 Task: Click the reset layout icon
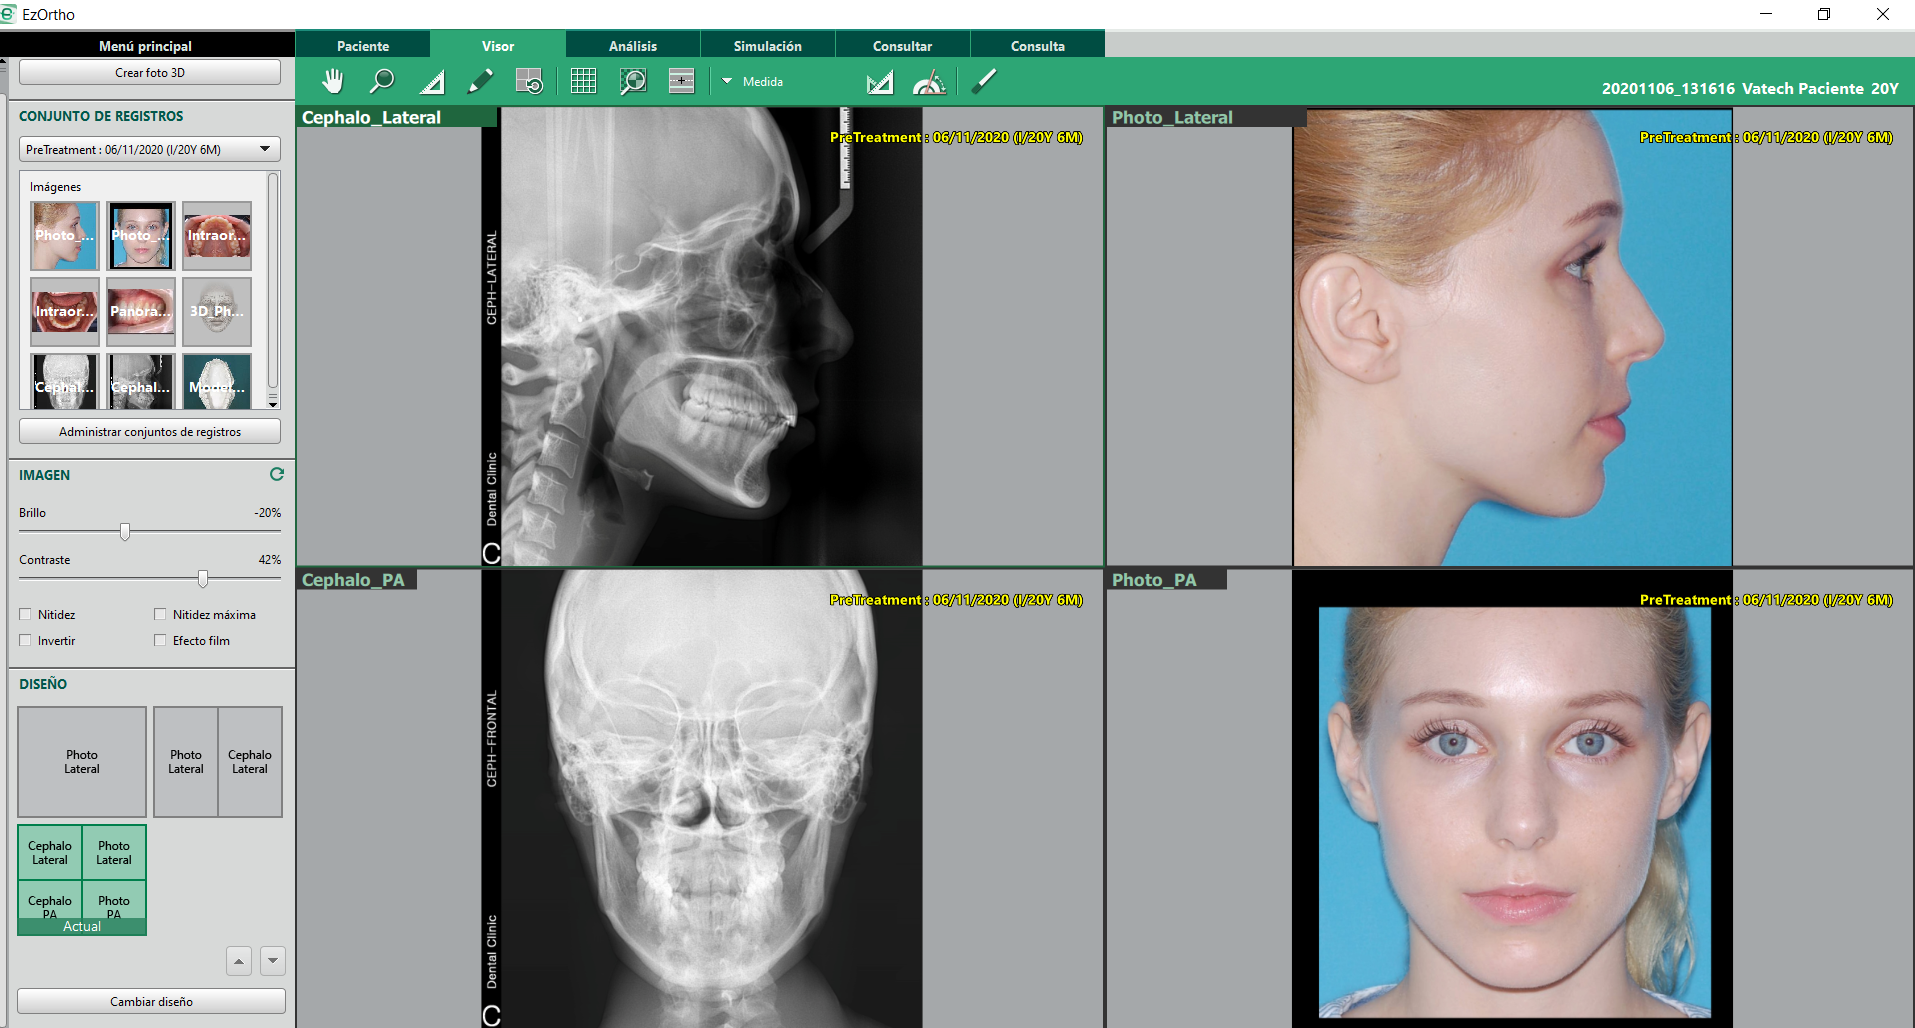point(529,82)
